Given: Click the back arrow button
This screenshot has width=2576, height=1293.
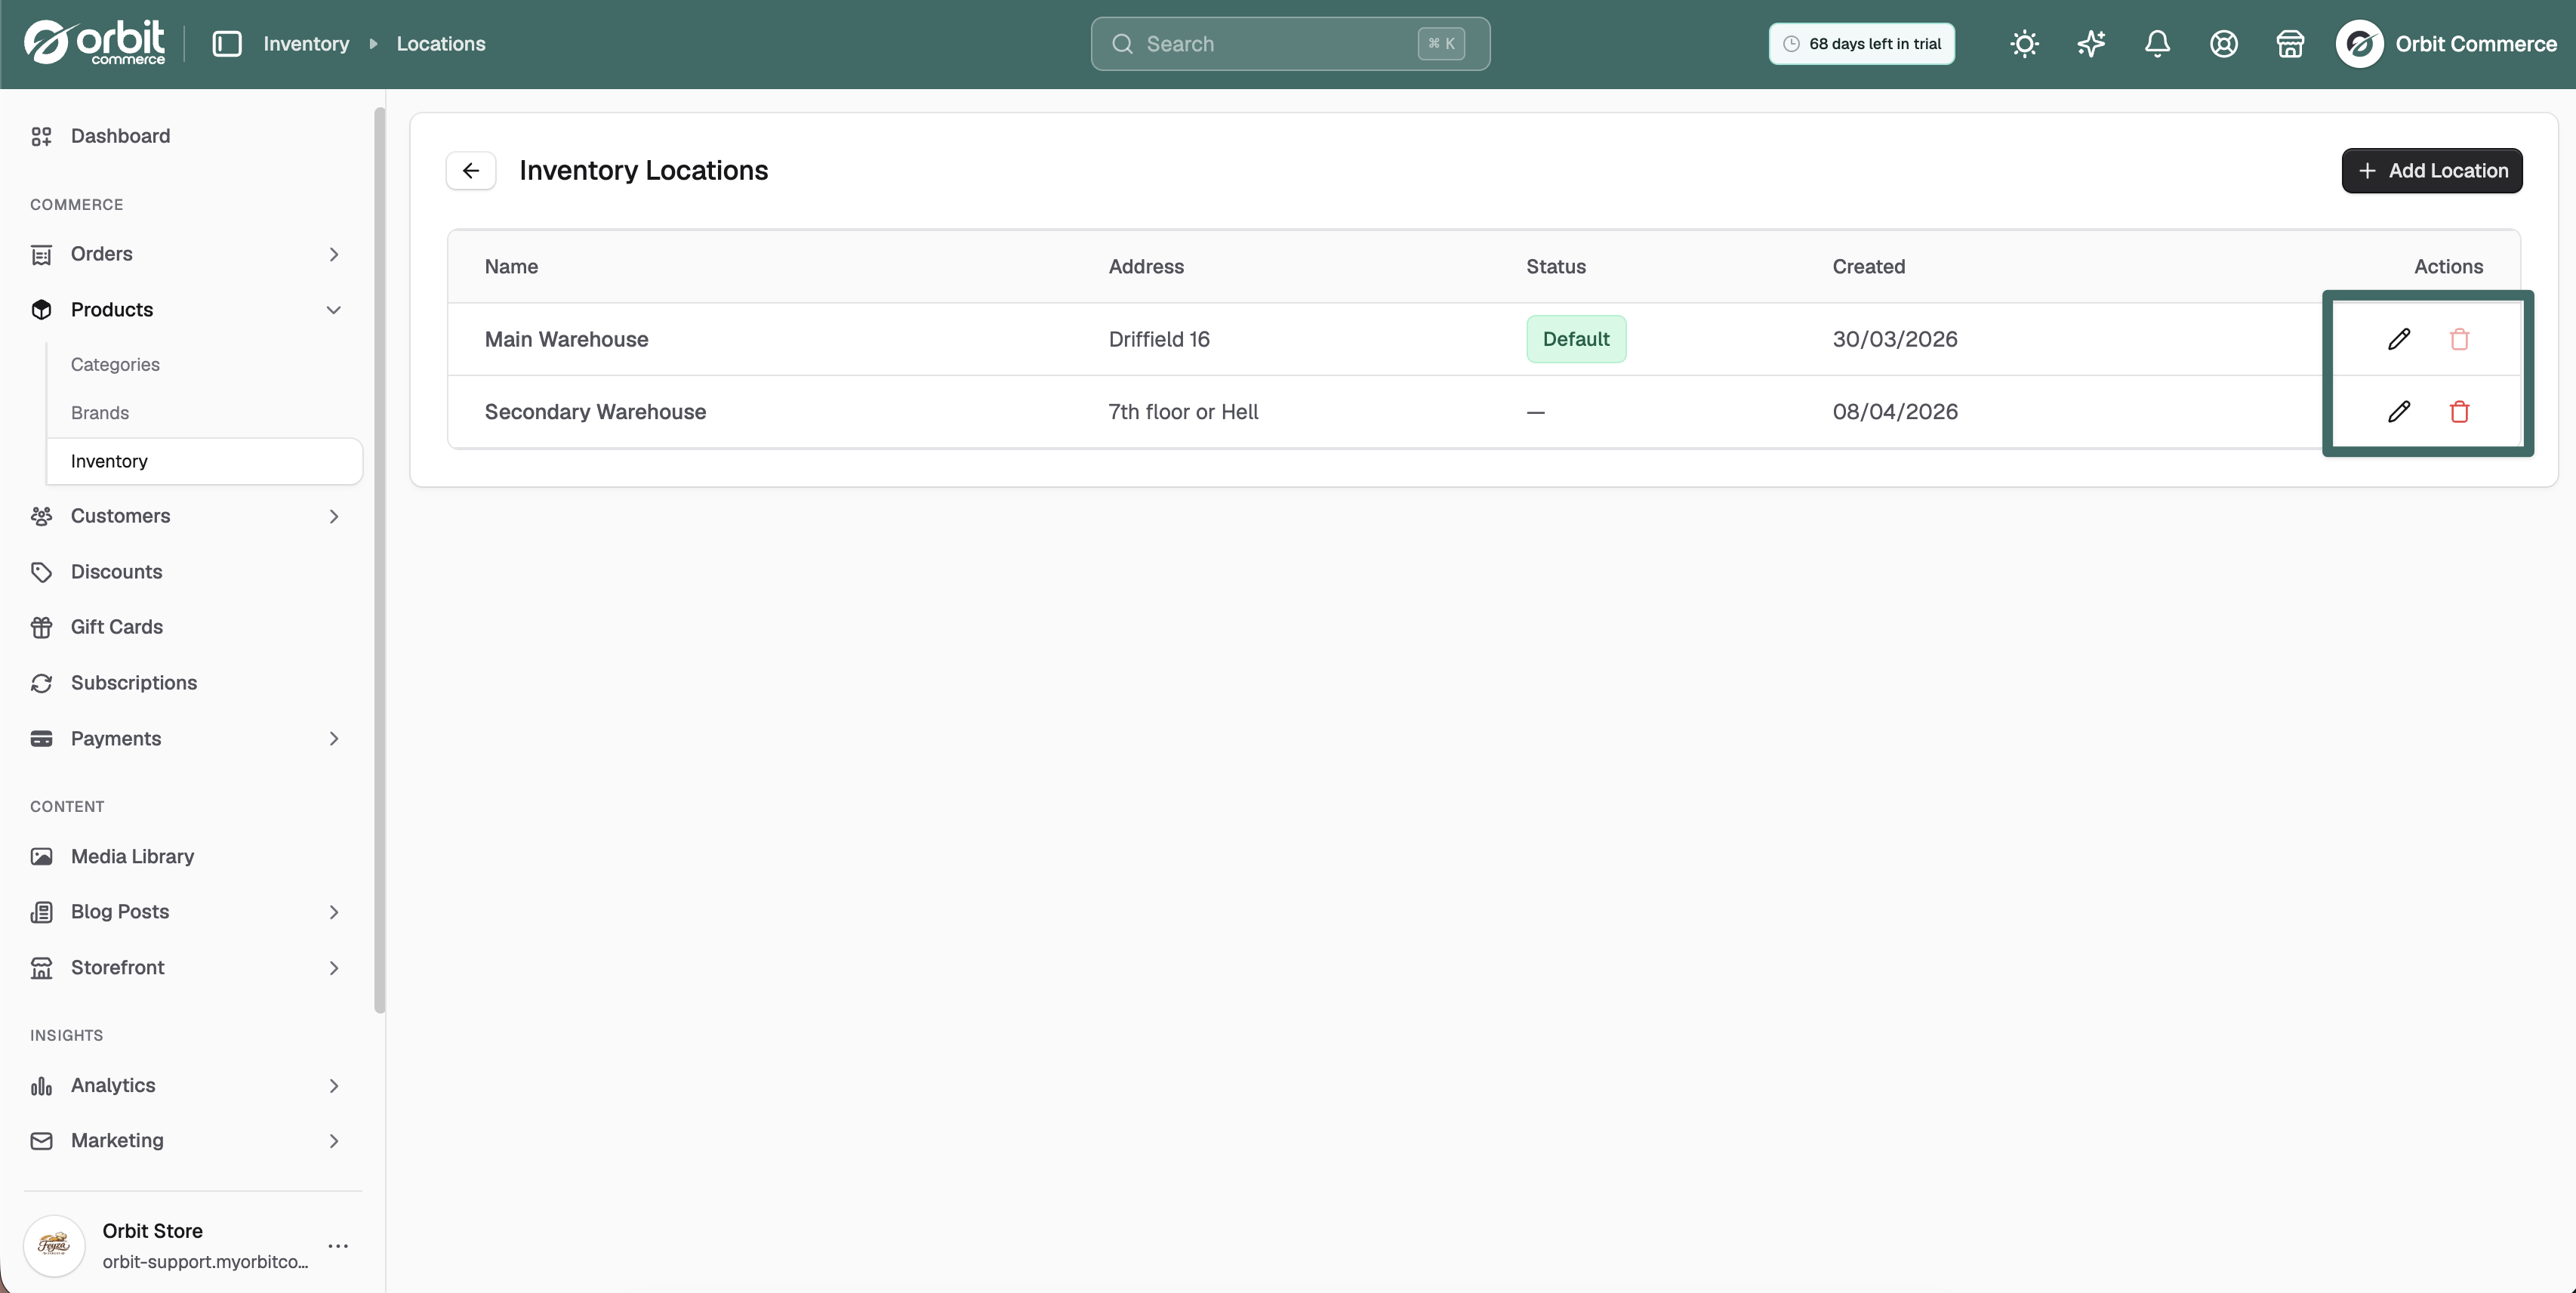Looking at the screenshot, I should point(471,171).
